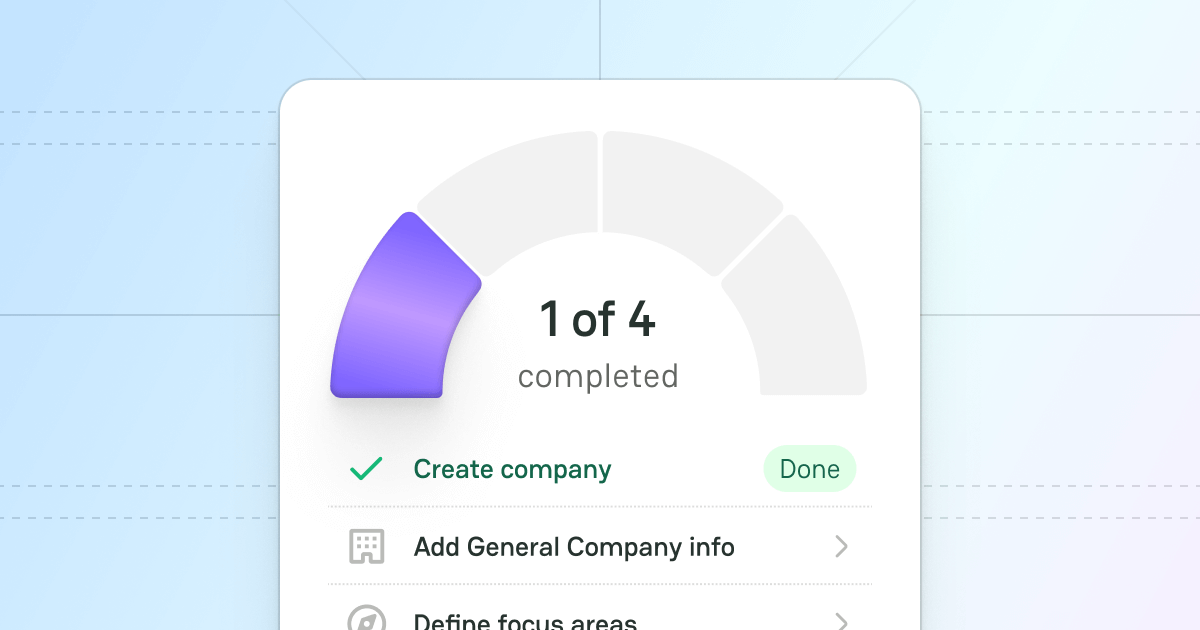Viewport: 1200px width, 630px height.
Task: Click the green Done badge
Action: tap(809, 469)
